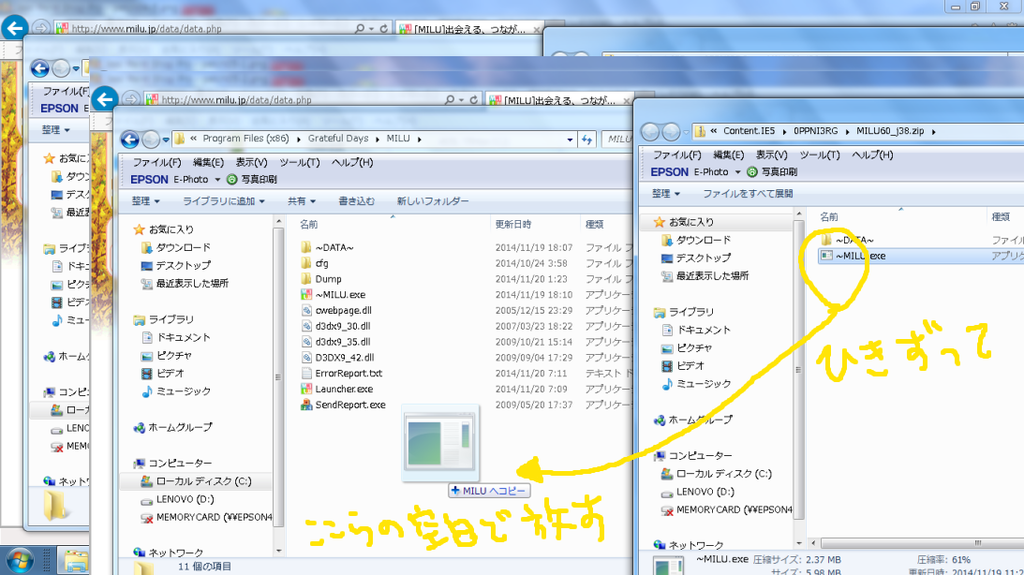Click the back arrow in the MILU folder window
Viewport: 1024px width, 575px height.
(x=130, y=139)
